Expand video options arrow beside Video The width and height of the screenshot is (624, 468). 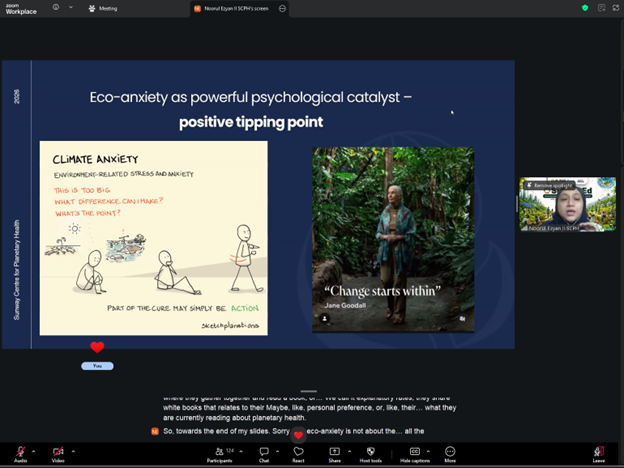click(75, 449)
